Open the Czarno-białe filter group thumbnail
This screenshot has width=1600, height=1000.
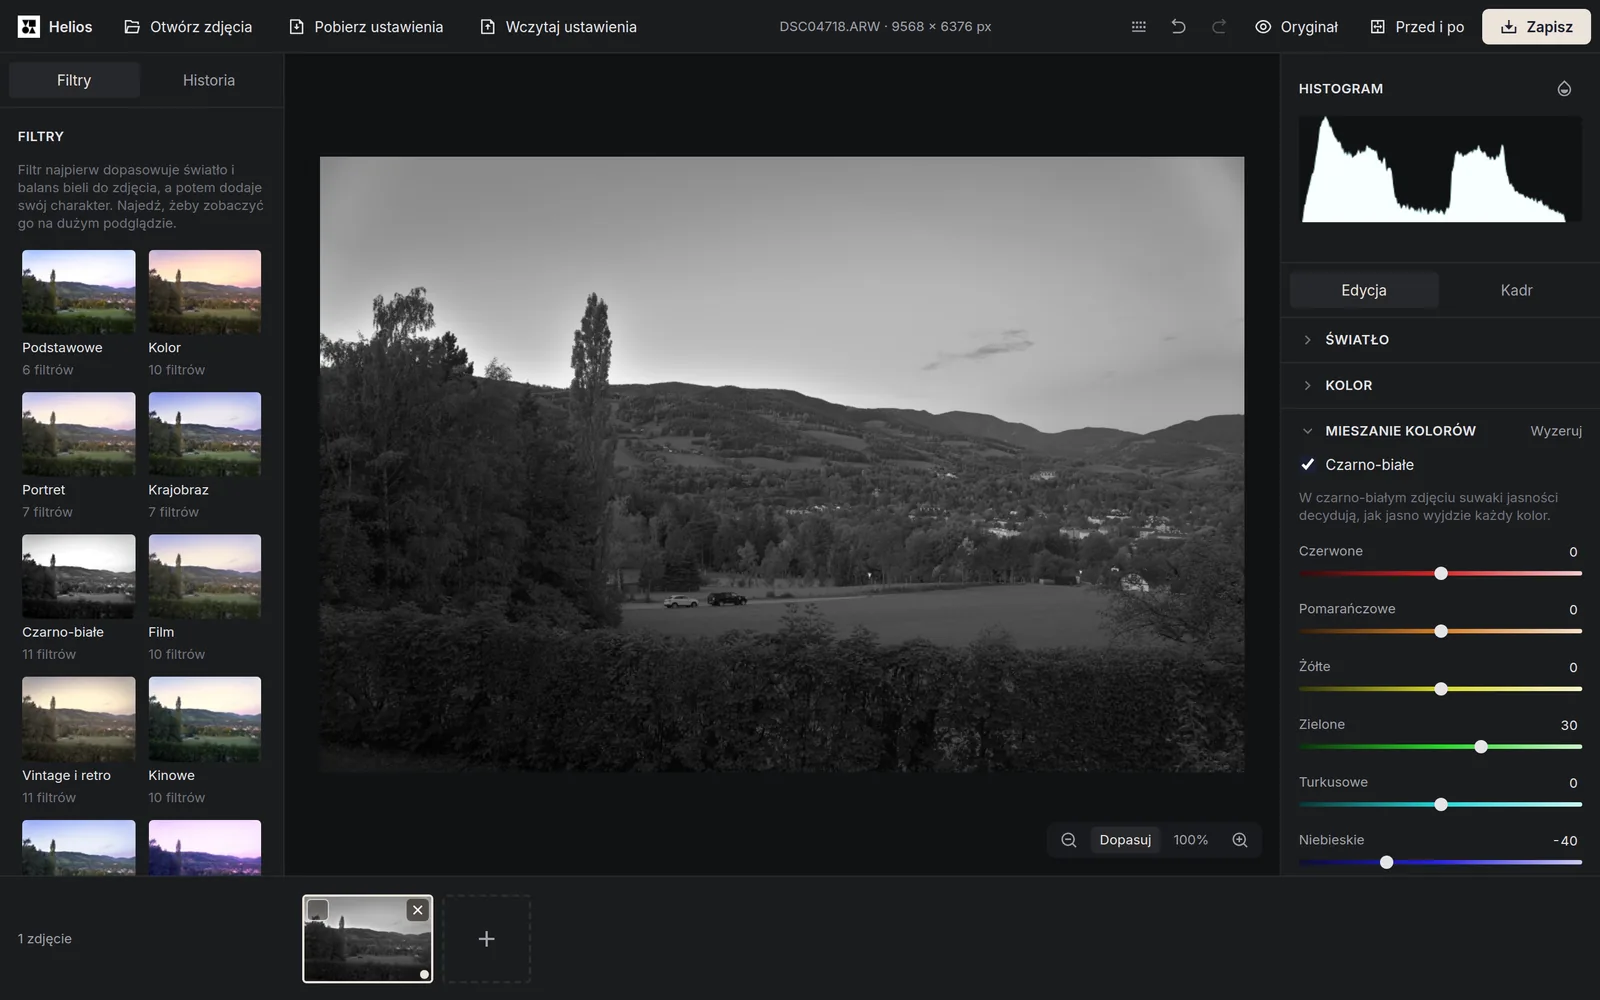(x=79, y=576)
